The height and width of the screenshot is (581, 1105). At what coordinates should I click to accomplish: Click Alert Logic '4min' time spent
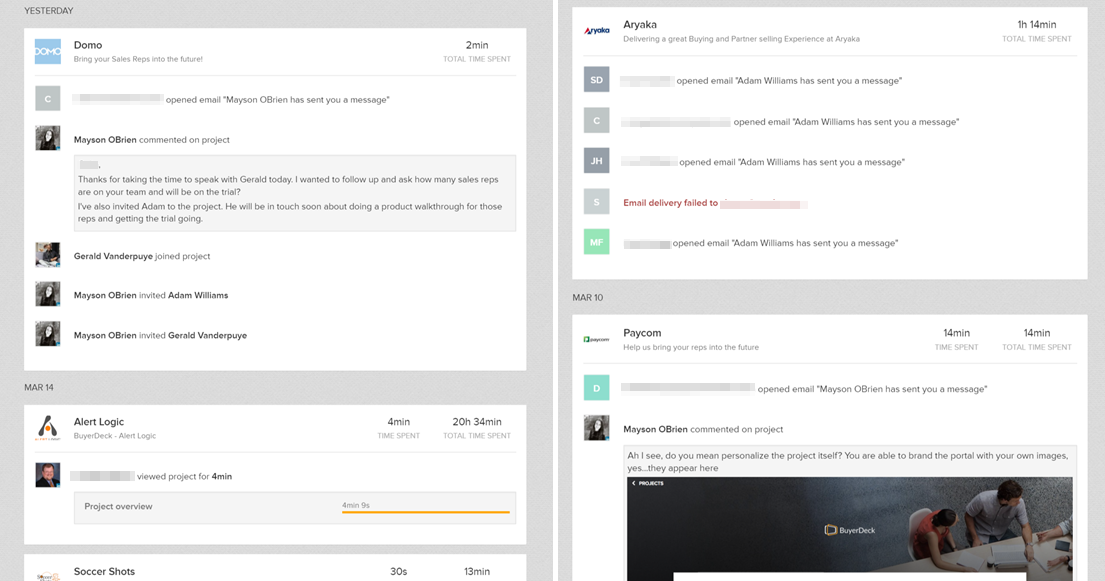398,422
